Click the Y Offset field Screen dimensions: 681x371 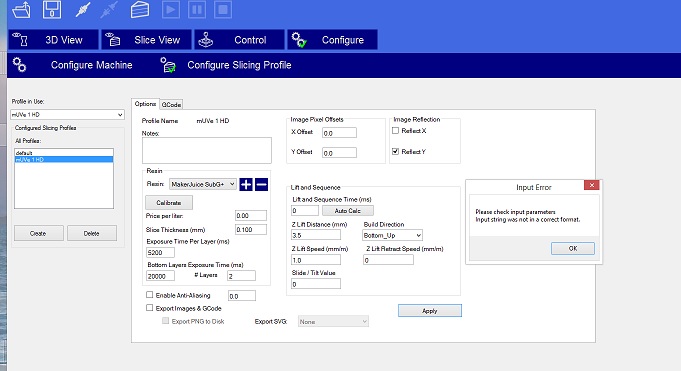[x=339, y=153]
